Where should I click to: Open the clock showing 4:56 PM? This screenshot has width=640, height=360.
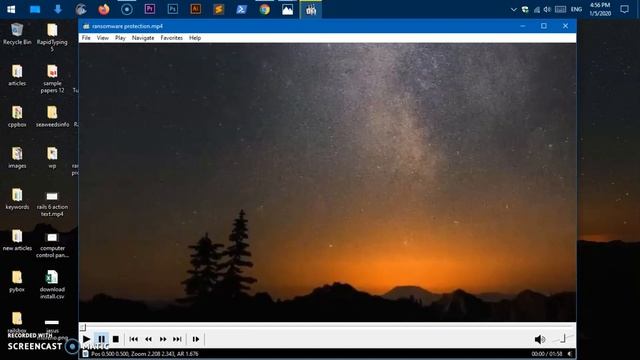[600, 9]
